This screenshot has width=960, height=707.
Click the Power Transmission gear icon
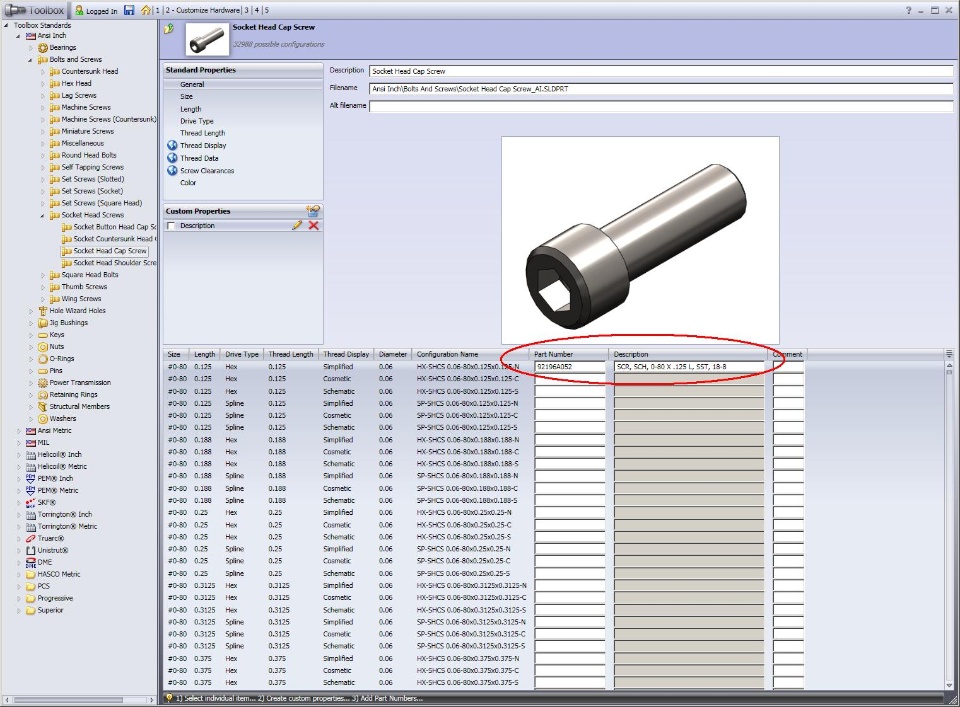[43, 382]
